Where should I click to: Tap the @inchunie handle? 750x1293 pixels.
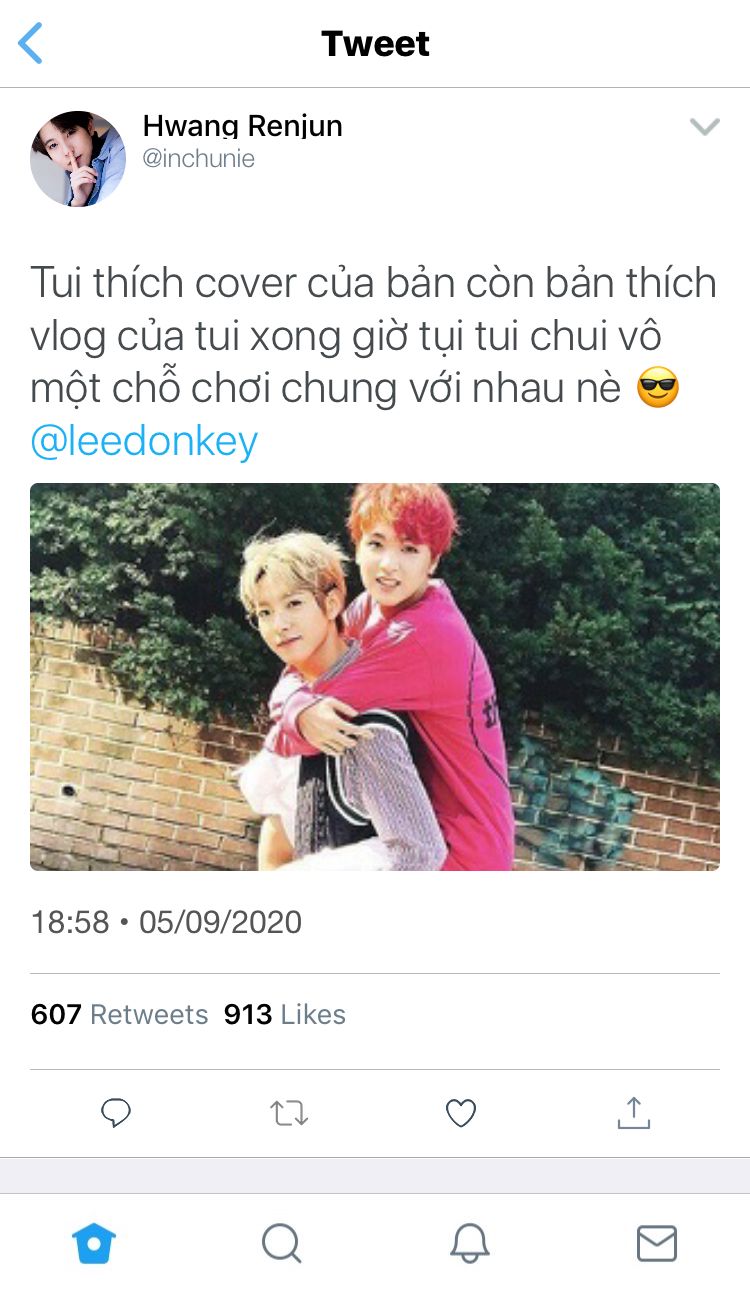tap(199, 158)
